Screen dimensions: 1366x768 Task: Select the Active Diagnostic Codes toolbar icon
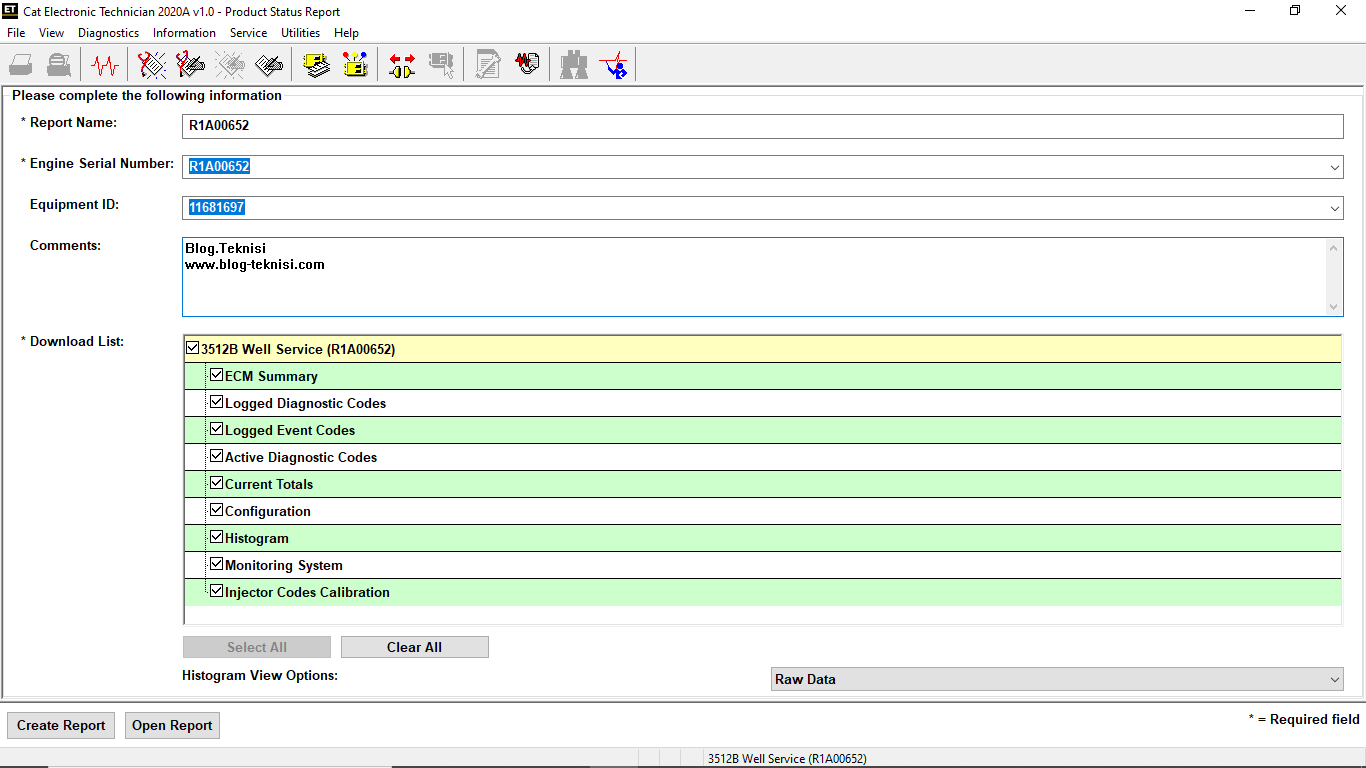click(152, 64)
